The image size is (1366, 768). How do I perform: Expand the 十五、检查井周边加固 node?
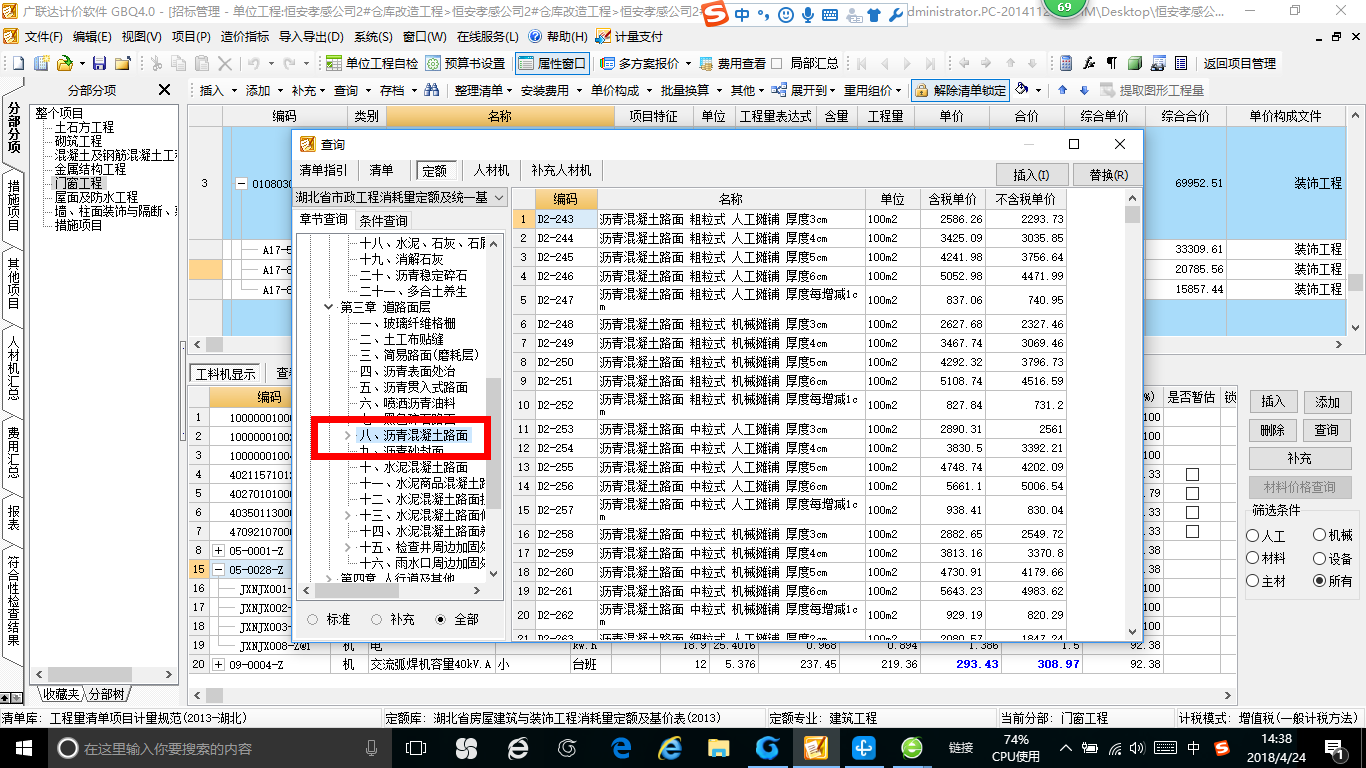click(x=348, y=547)
